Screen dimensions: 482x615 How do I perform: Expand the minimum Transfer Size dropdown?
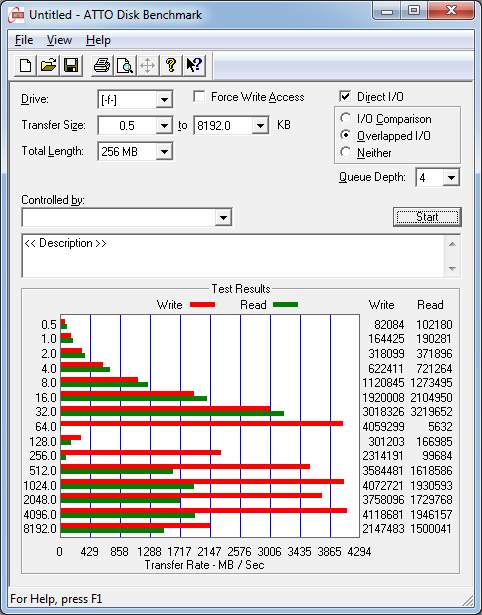point(164,126)
